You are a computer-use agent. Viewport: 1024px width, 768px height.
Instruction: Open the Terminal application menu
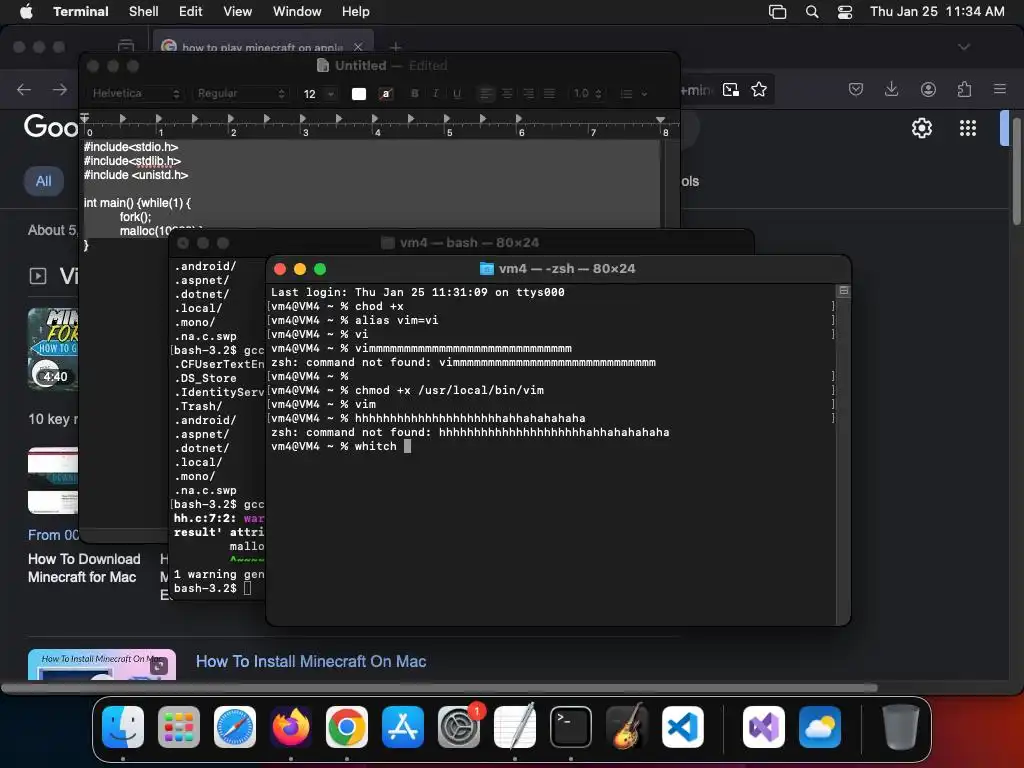tap(80, 12)
